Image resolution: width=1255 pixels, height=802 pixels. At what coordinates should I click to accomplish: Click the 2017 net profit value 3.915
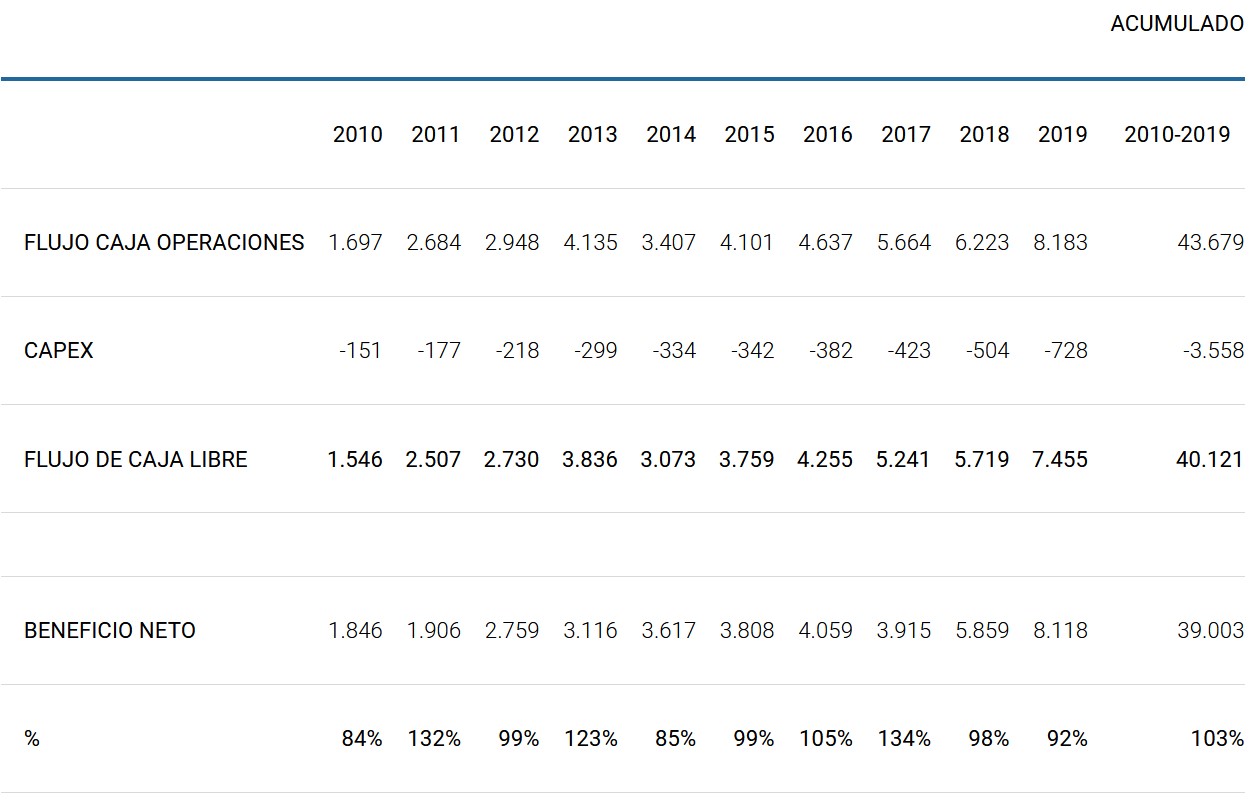click(x=904, y=631)
